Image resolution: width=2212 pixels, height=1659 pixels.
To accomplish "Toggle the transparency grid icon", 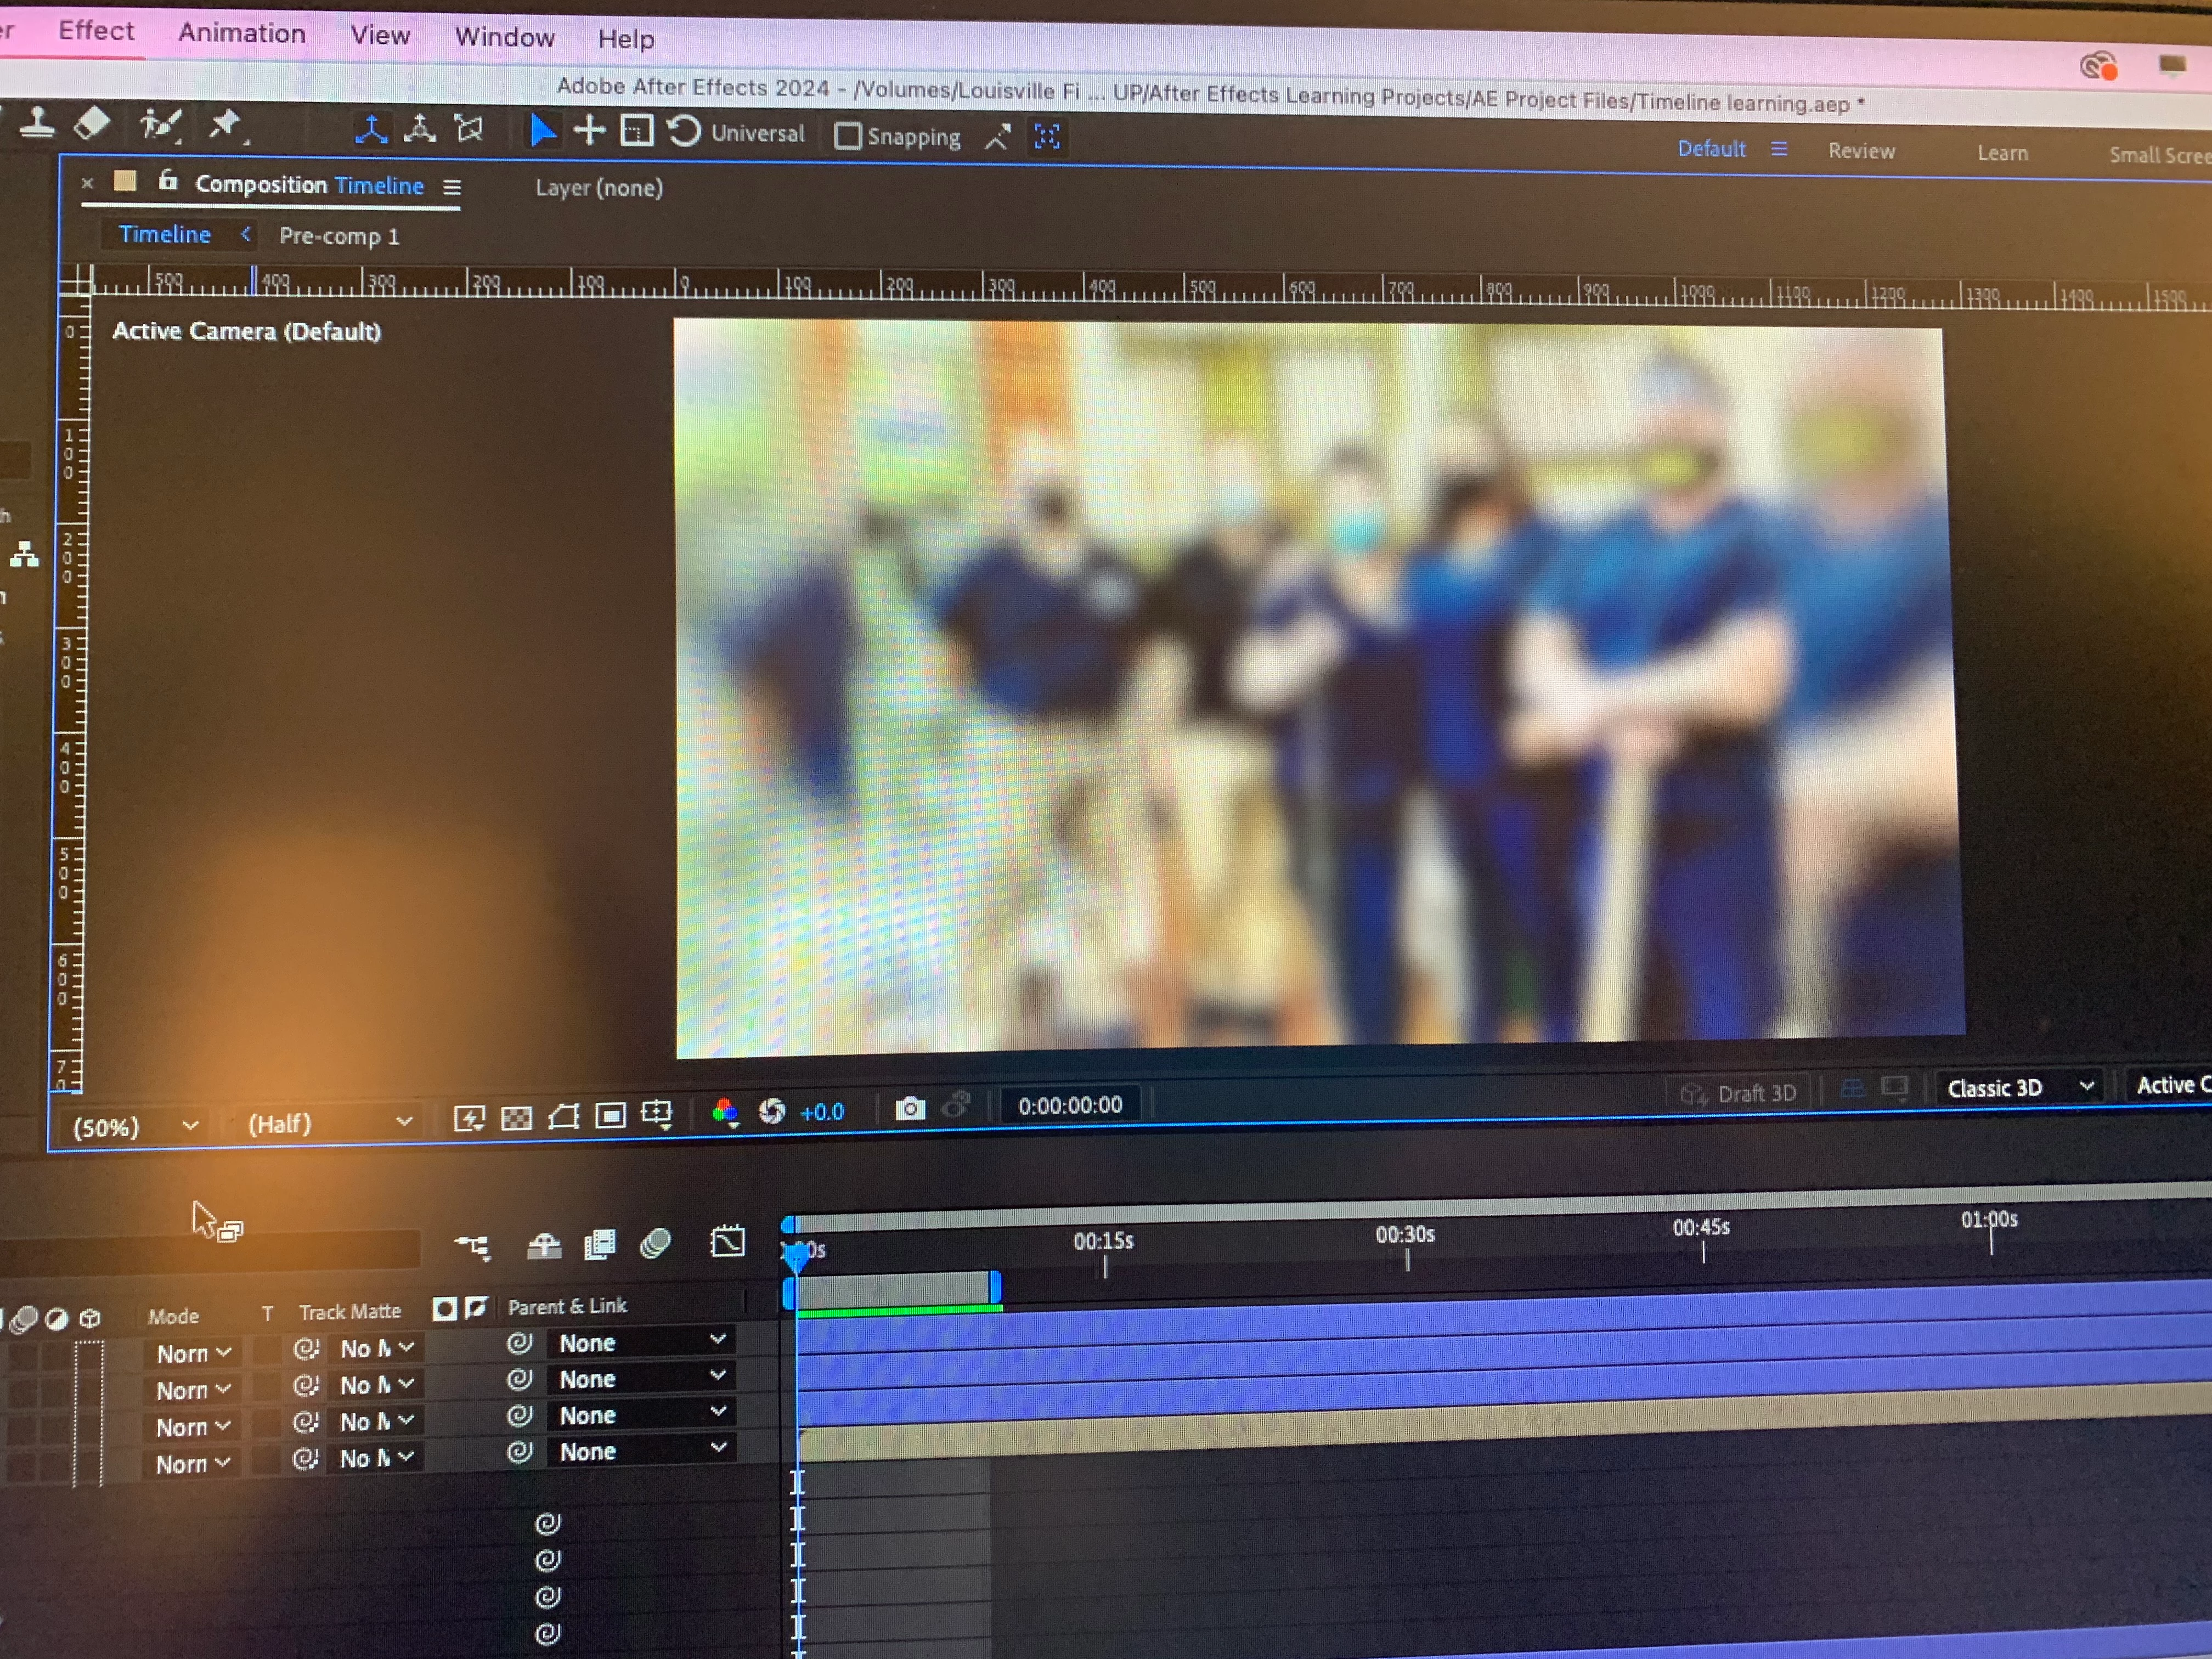I will pyautogui.click(x=516, y=1117).
